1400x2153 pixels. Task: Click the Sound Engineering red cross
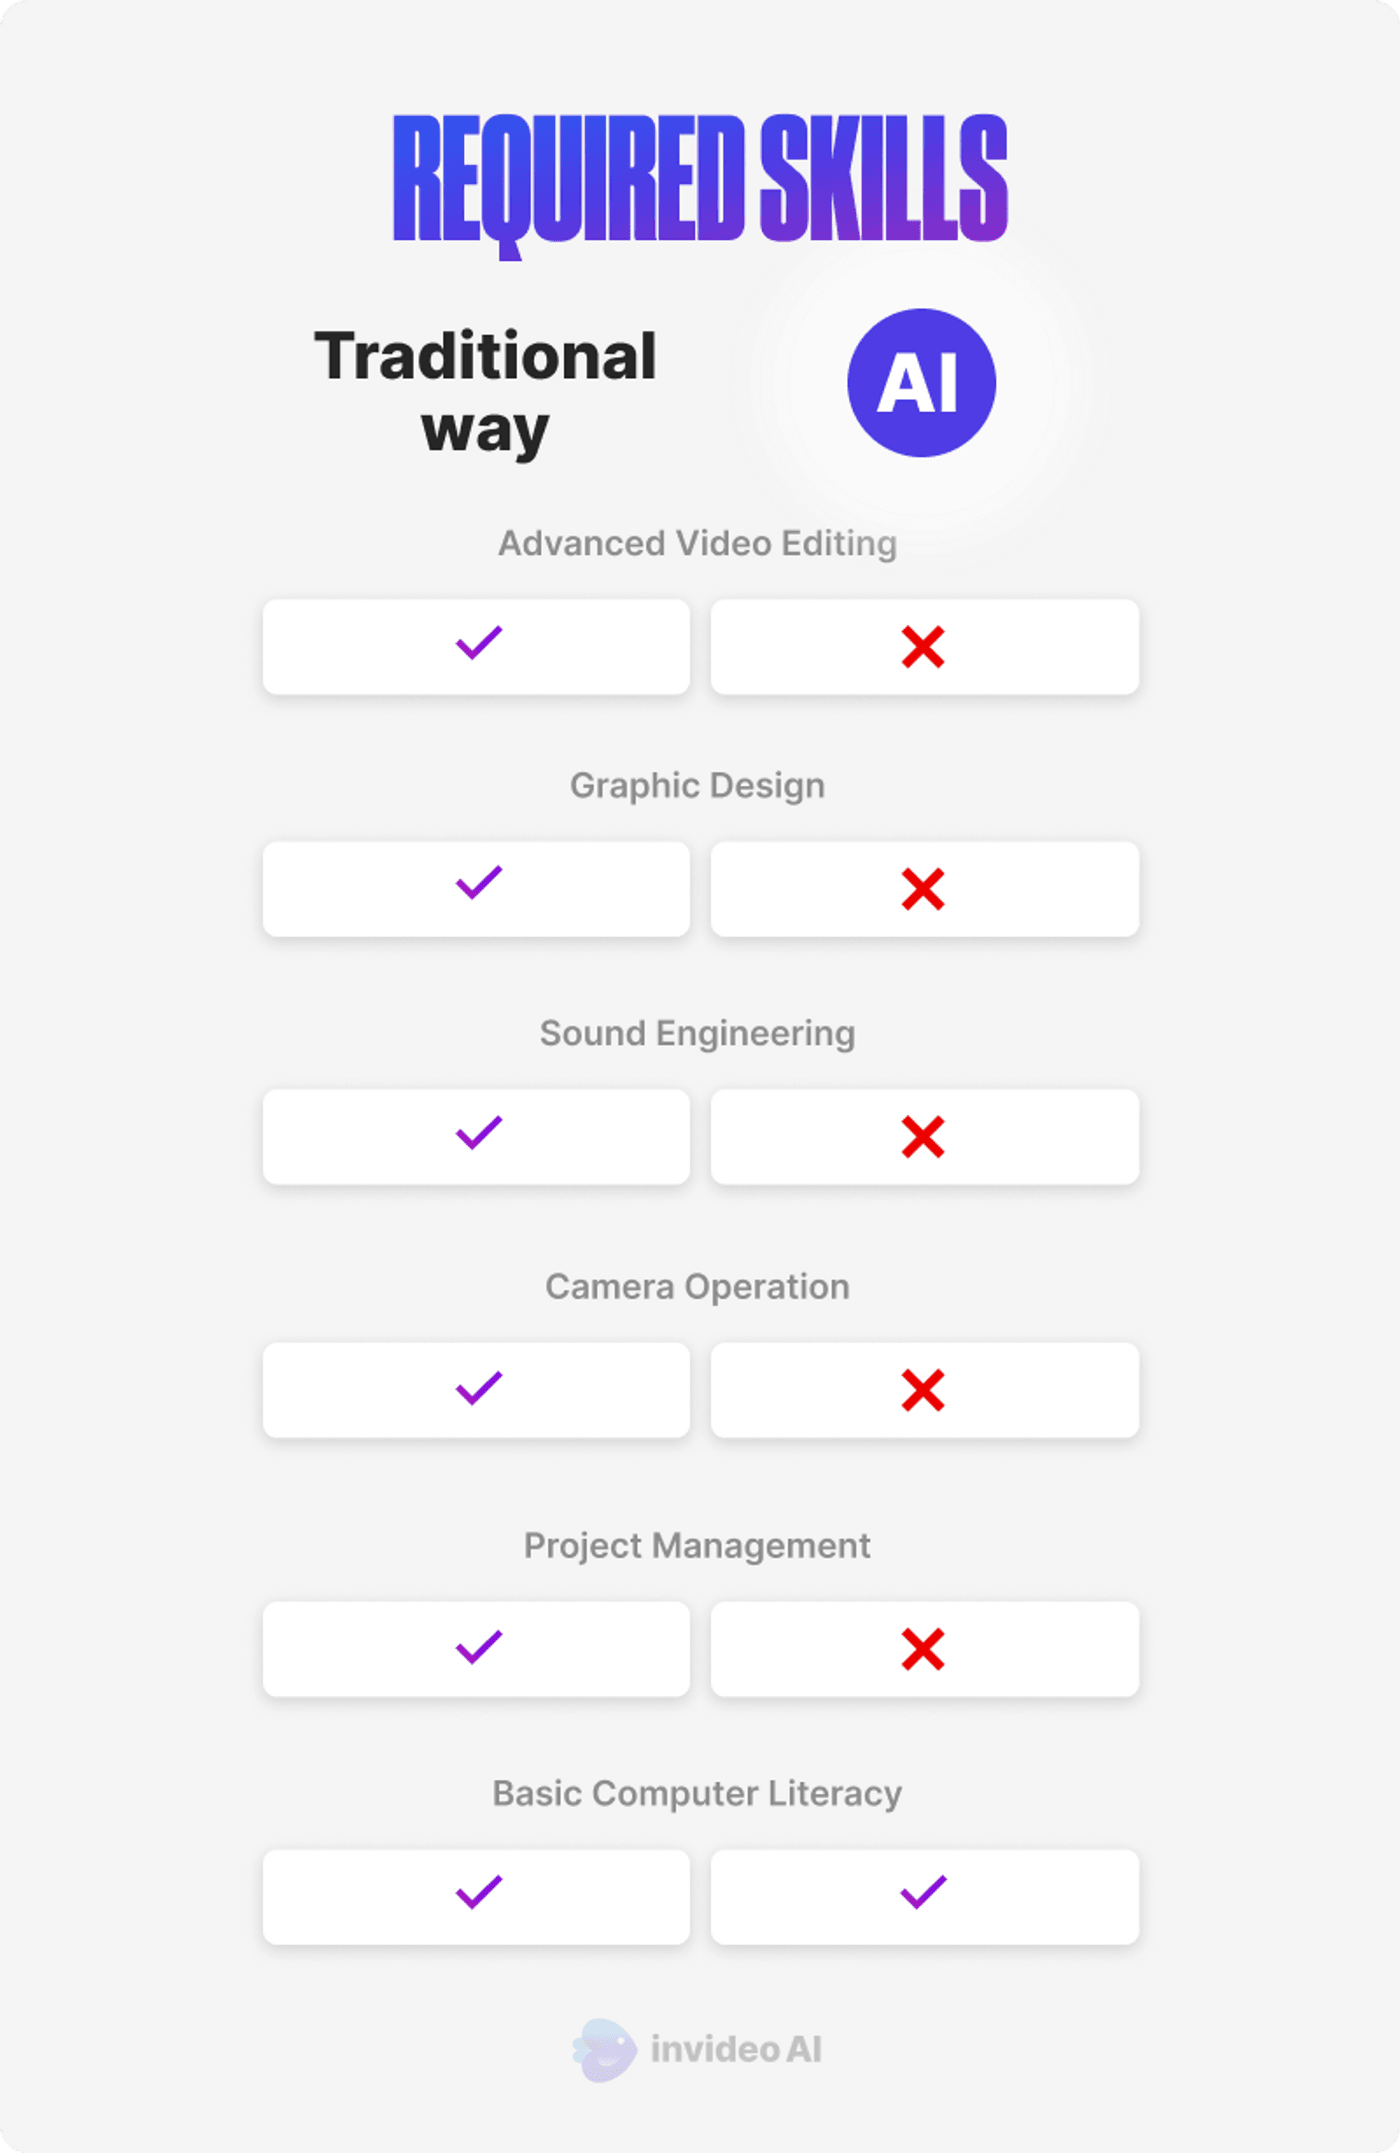coord(923,1137)
